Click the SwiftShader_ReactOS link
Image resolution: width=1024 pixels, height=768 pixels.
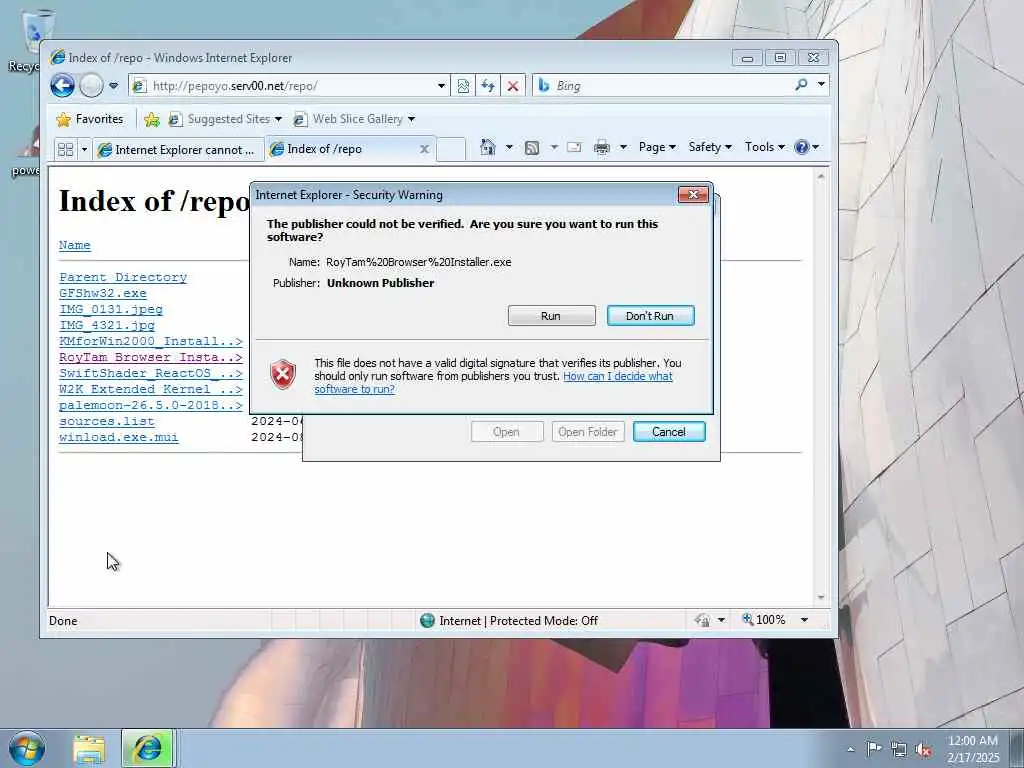(150, 374)
